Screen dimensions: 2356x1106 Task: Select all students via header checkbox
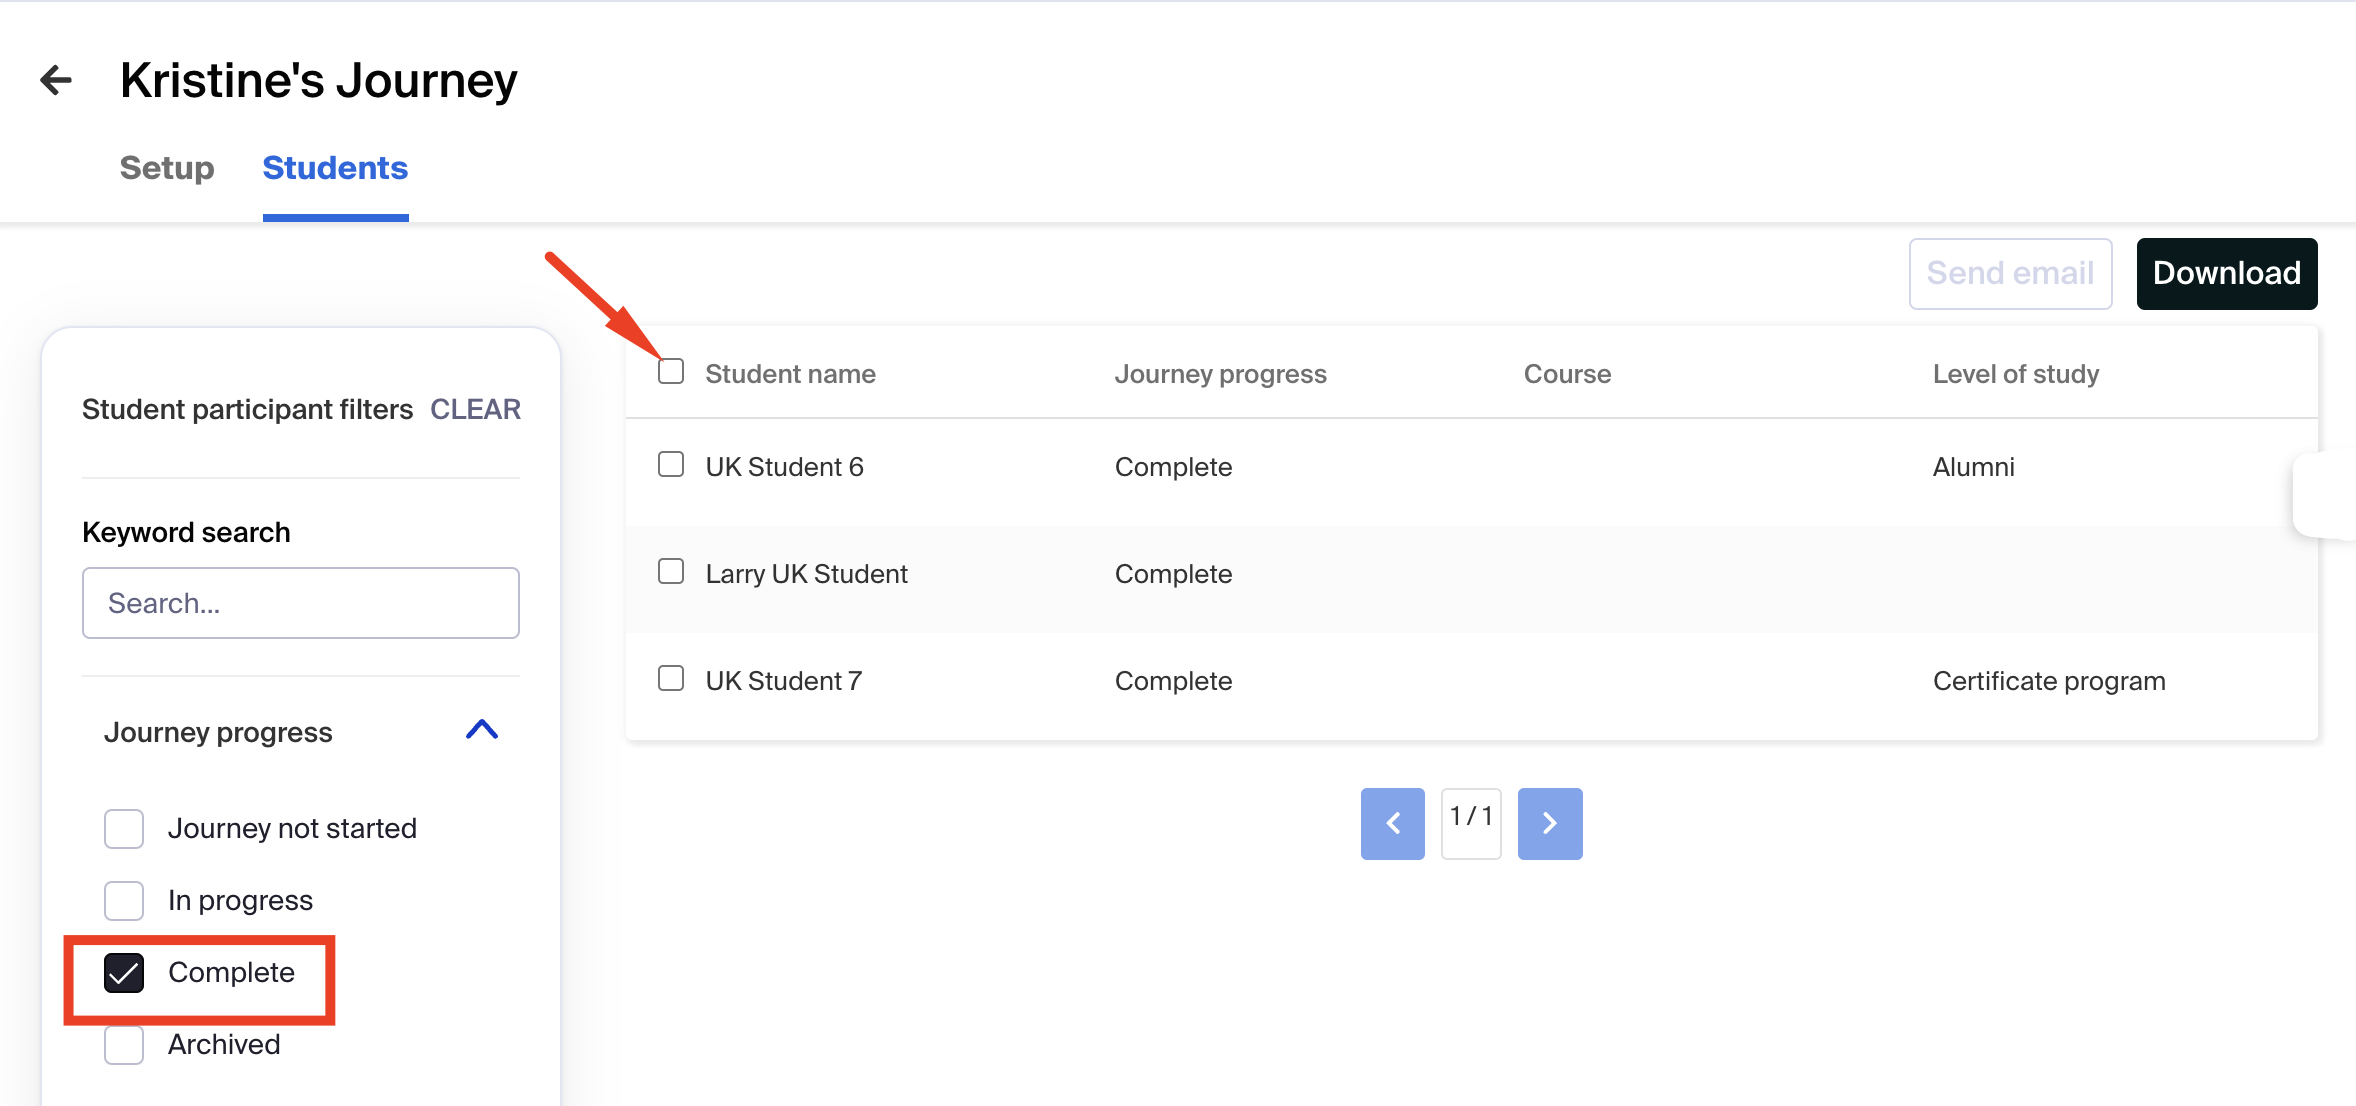coord(671,371)
